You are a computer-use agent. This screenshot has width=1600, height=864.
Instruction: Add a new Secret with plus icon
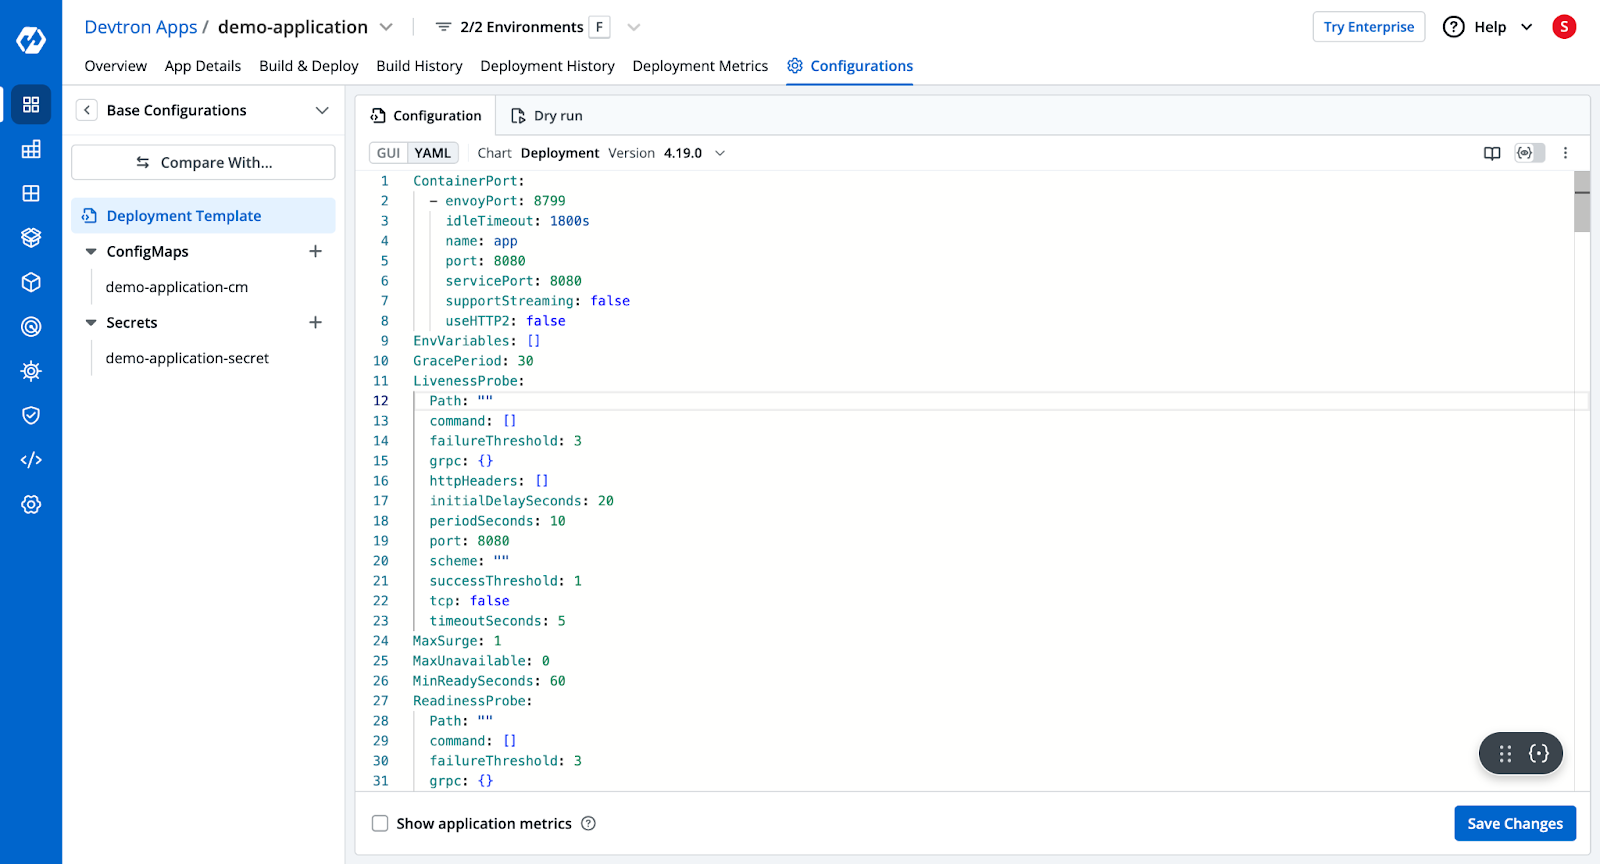(315, 322)
